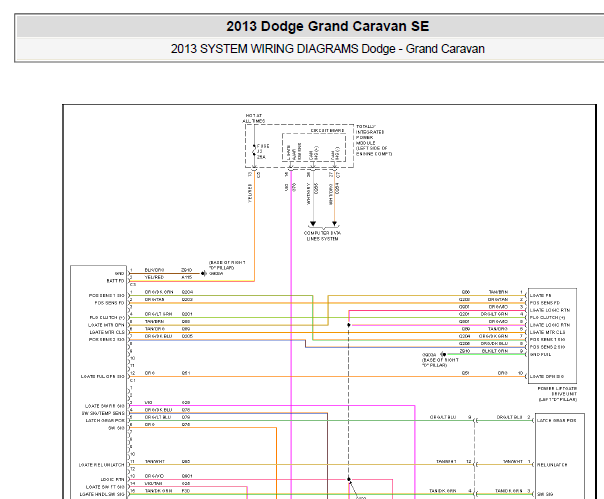This screenshot has width=604, height=499.
Task: Select the "C3" connector label
Action: [133, 284]
